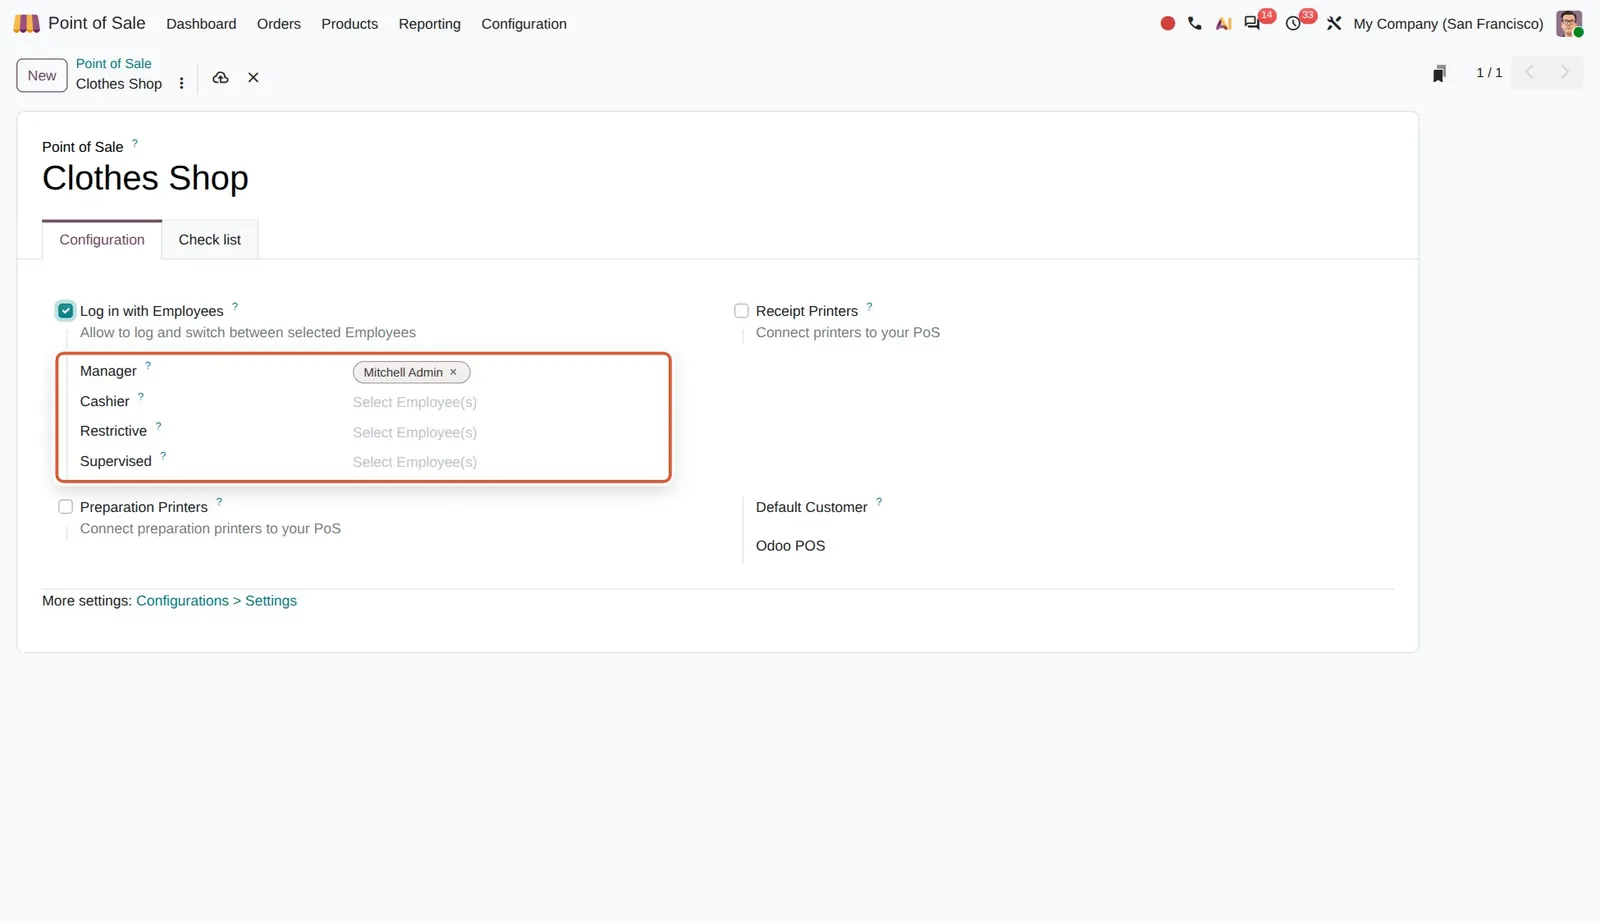Image resolution: width=1600 pixels, height=923 pixels.
Task: Remove Mitchell Admin tag from Manager
Action: 453,372
